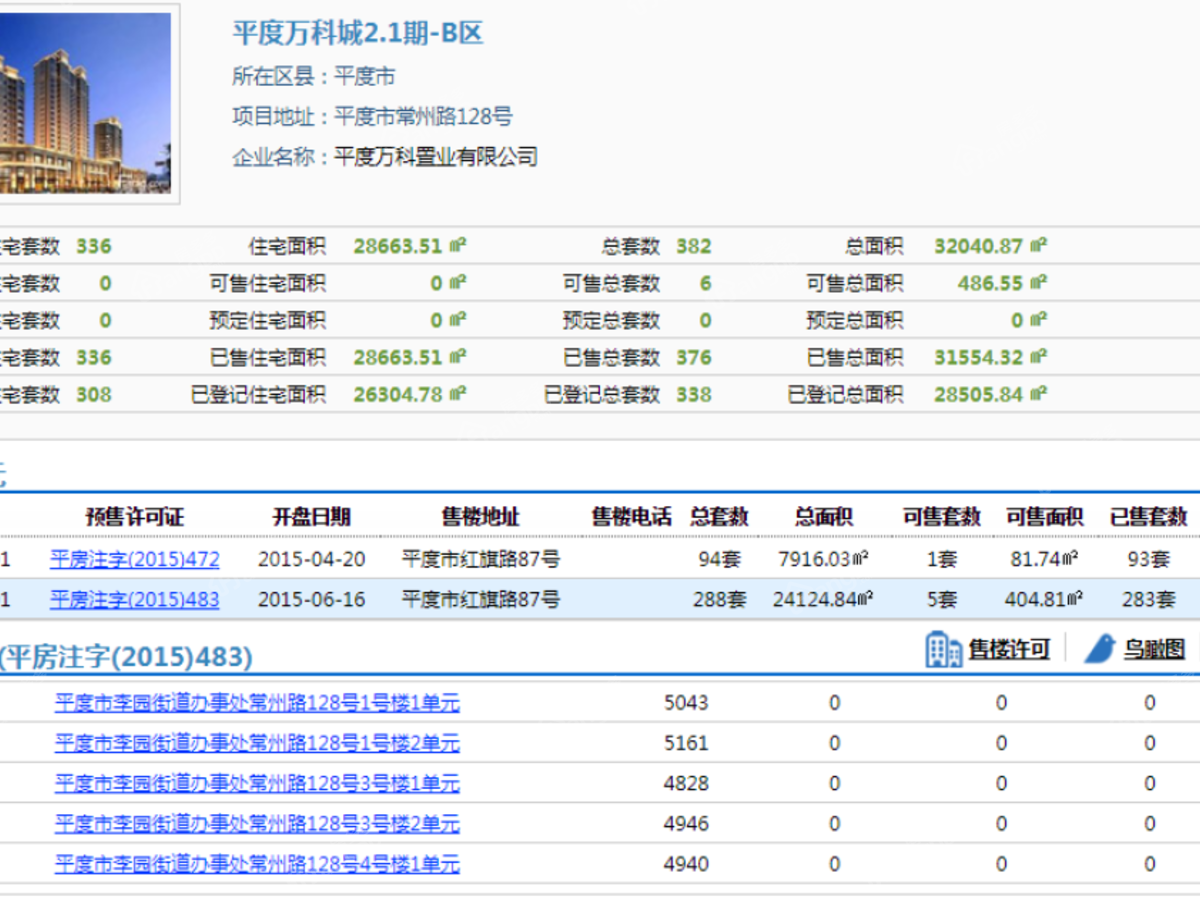Click the value 4828 in the unit list
Viewport: 1200px width, 900px height.
(x=686, y=783)
